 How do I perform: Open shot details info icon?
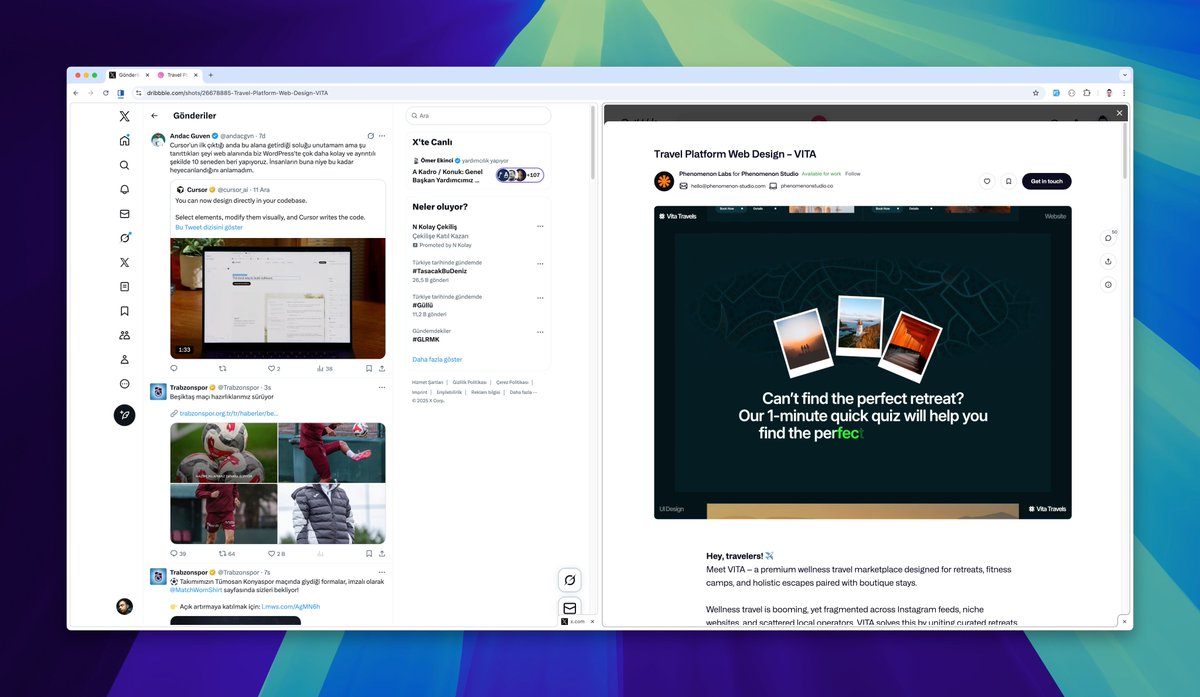tap(1108, 285)
